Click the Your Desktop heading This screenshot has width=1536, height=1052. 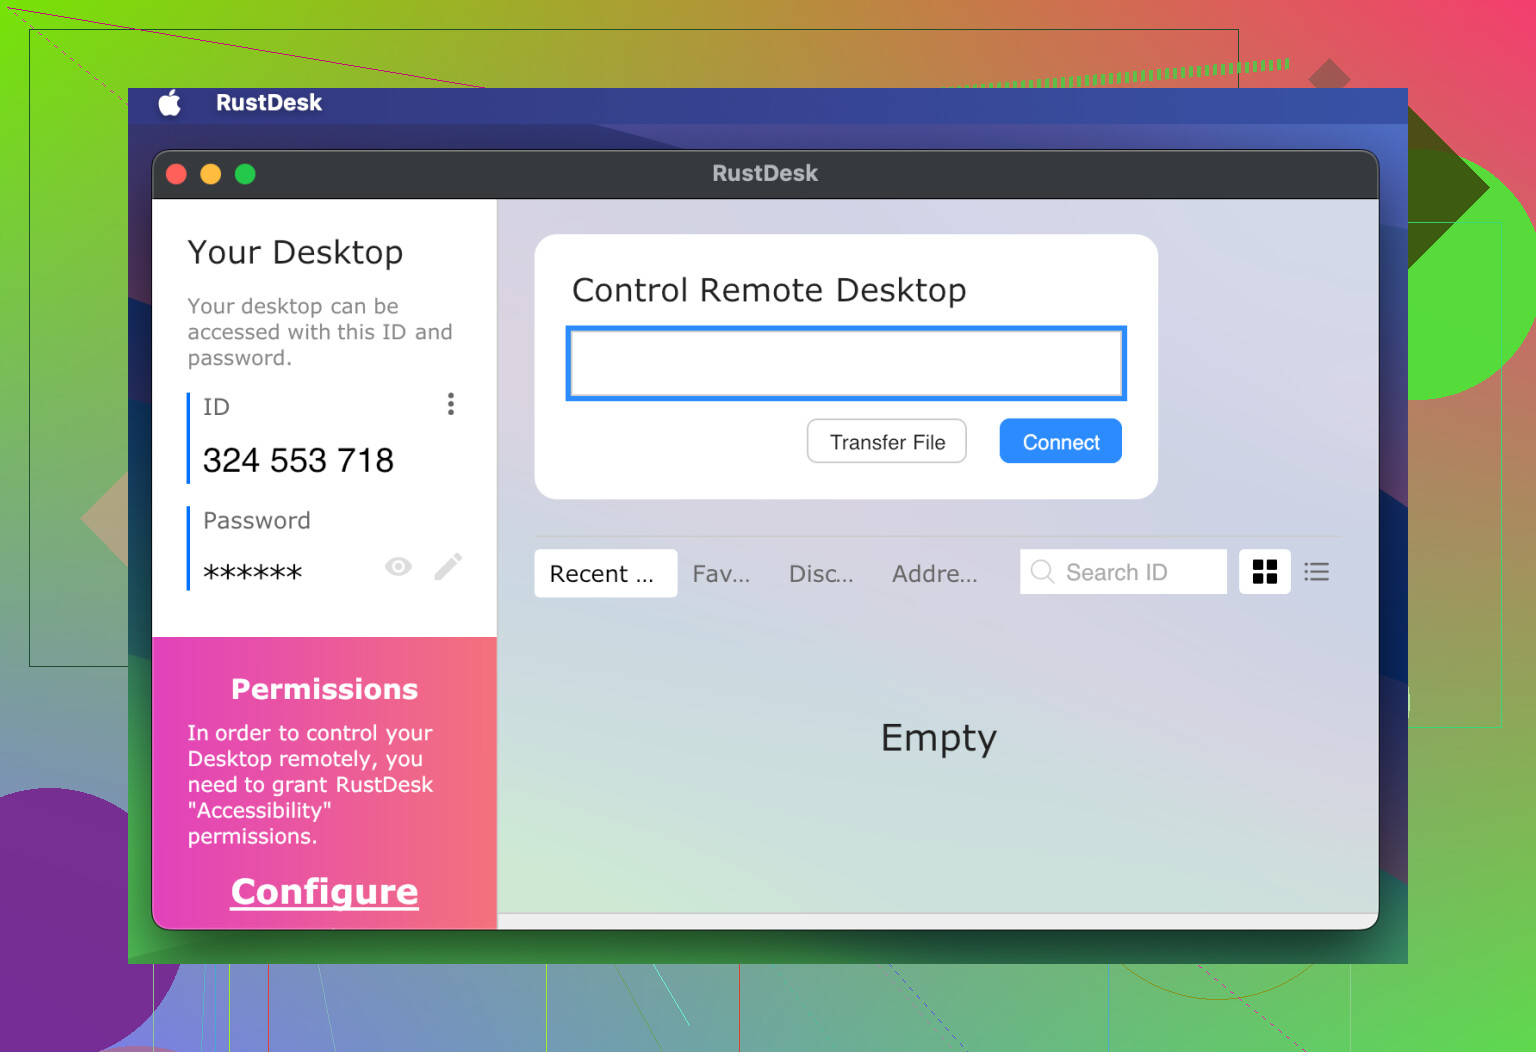click(295, 252)
